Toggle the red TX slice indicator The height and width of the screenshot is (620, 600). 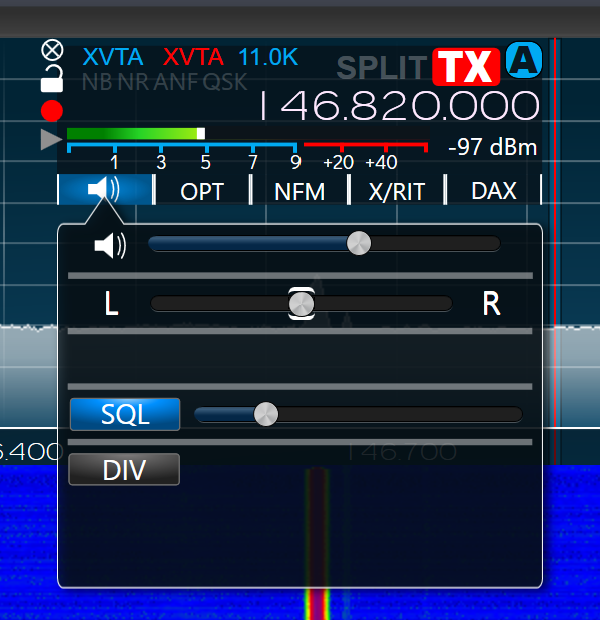(466, 67)
